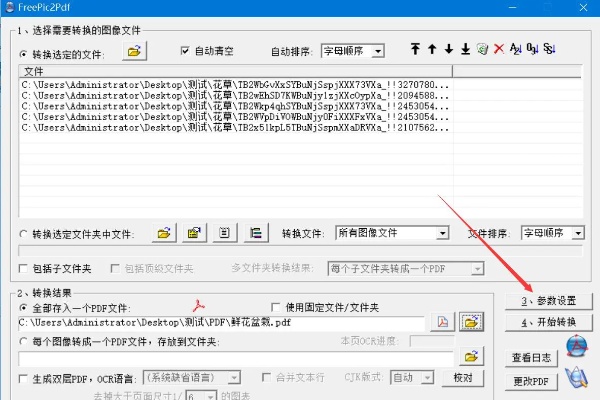Click second folder icon in folder row
This screenshot has height=400, width=600.
[x=194, y=233]
